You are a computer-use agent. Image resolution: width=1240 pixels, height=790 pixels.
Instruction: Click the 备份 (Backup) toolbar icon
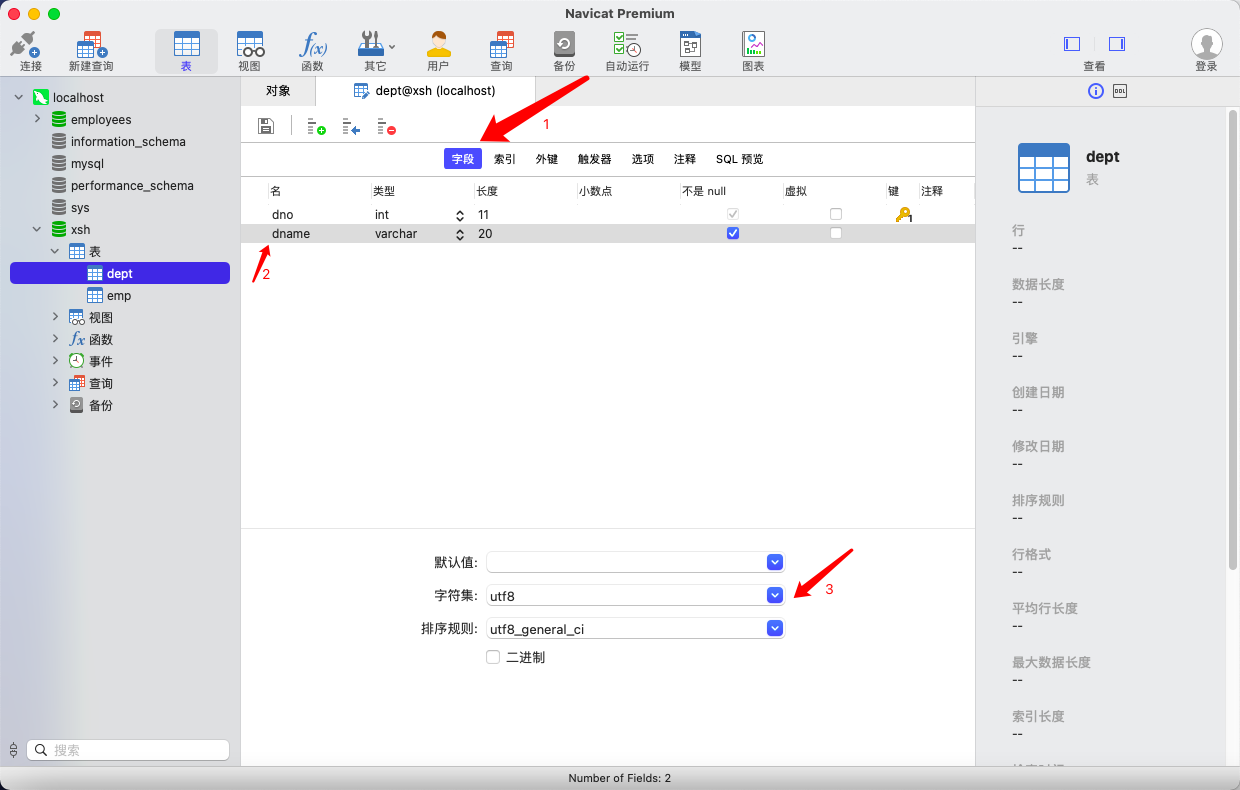564,50
